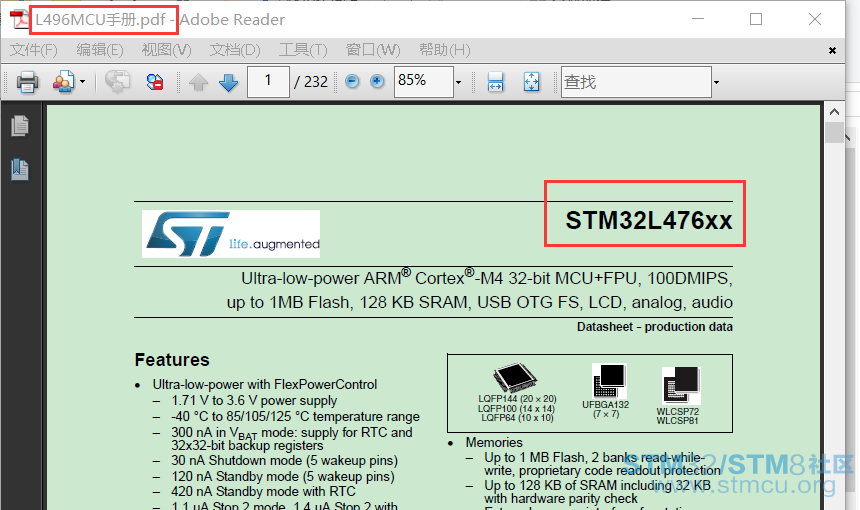Open the 帮助(H) menu
The width and height of the screenshot is (860, 510).
coord(444,50)
